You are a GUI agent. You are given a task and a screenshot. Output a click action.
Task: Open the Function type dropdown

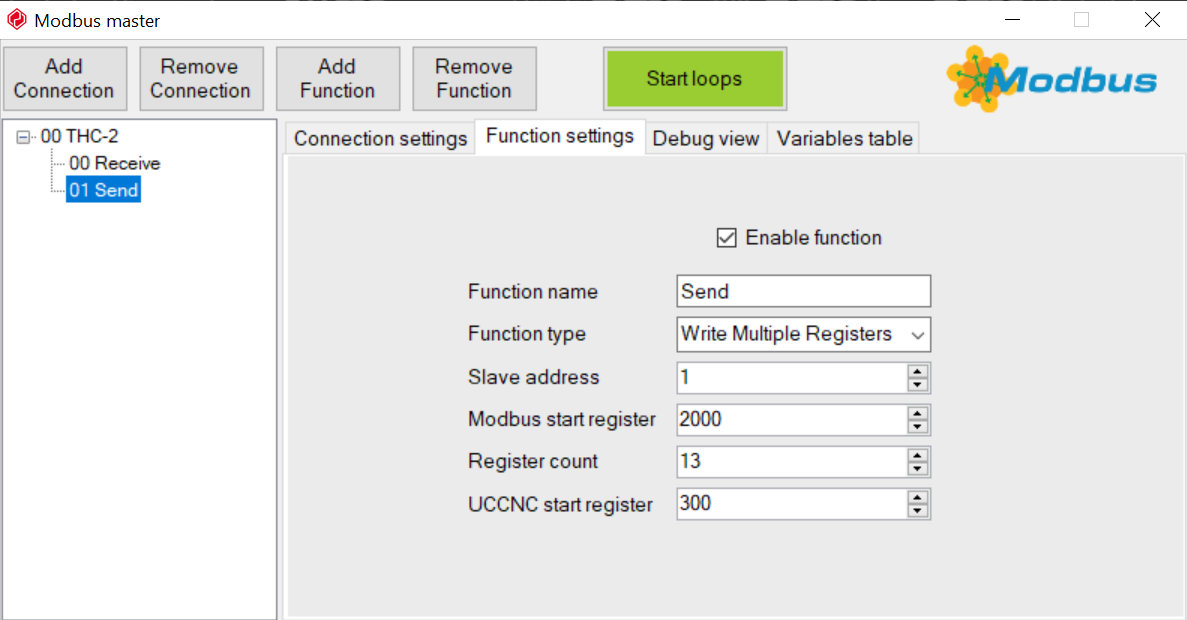pos(803,334)
